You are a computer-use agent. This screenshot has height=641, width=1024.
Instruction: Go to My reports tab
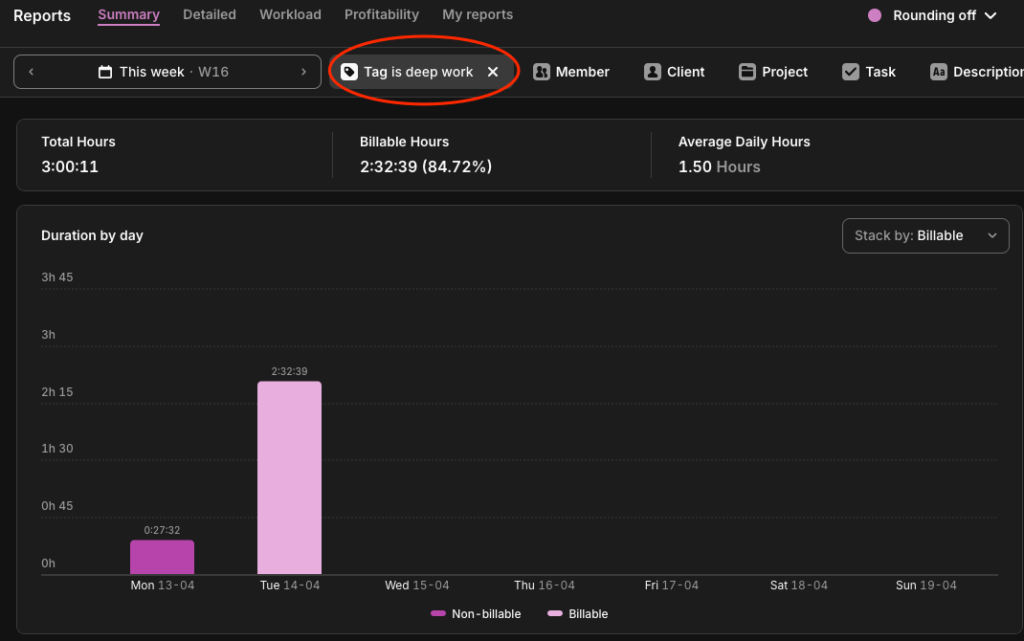[x=477, y=15]
